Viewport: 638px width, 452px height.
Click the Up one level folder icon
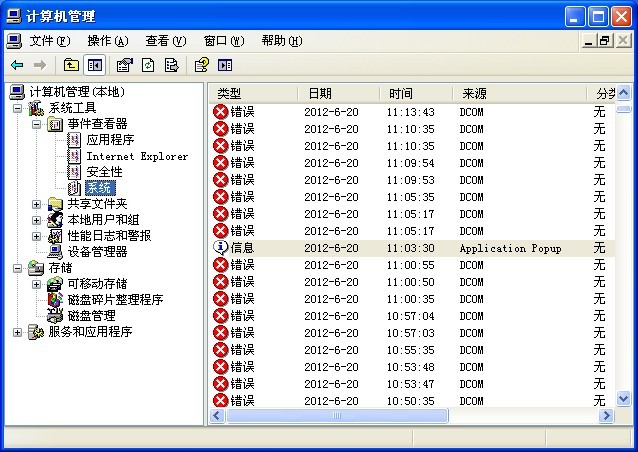click(71, 65)
